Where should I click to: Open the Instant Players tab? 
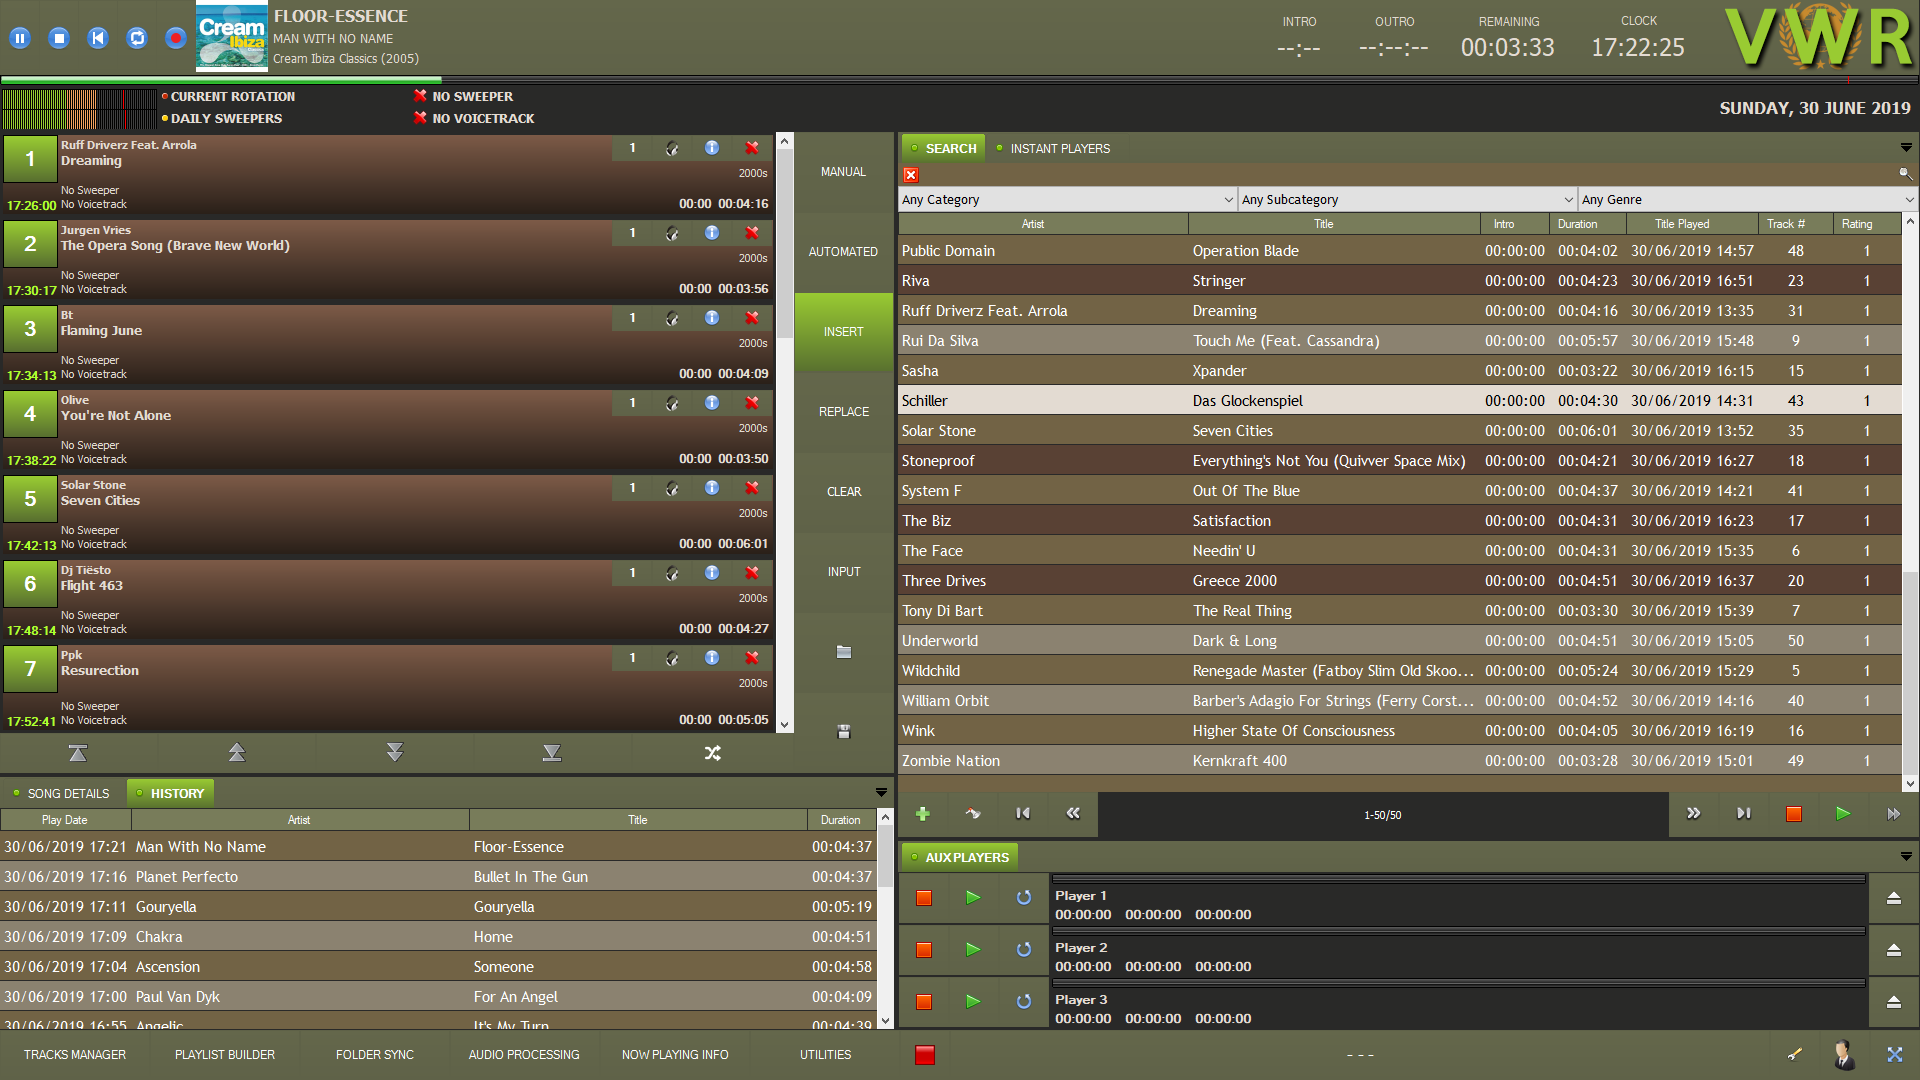[1053, 149]
